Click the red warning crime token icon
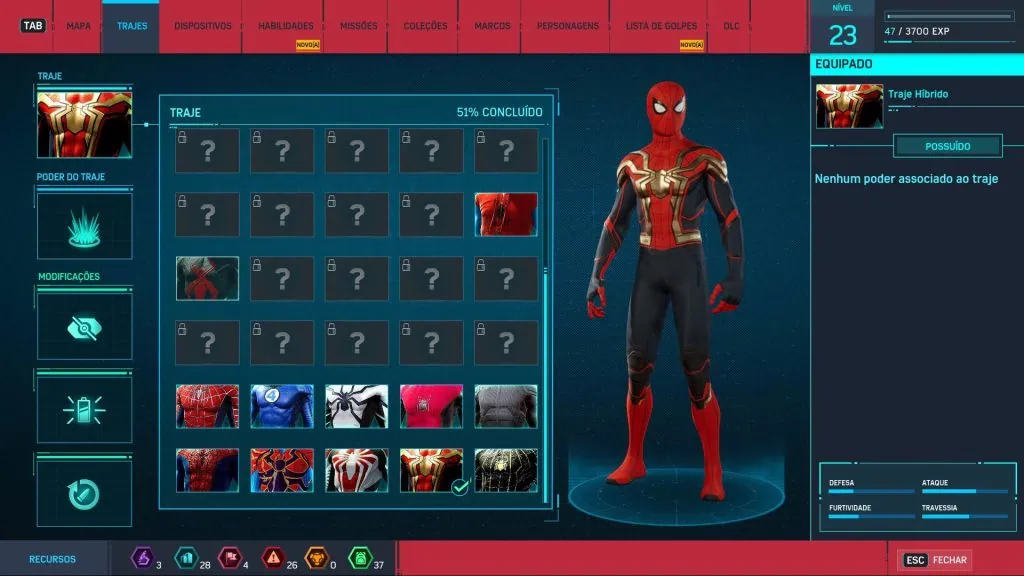Image resolution: width=1024 pixels, height=576 pixels. [273, 558]
